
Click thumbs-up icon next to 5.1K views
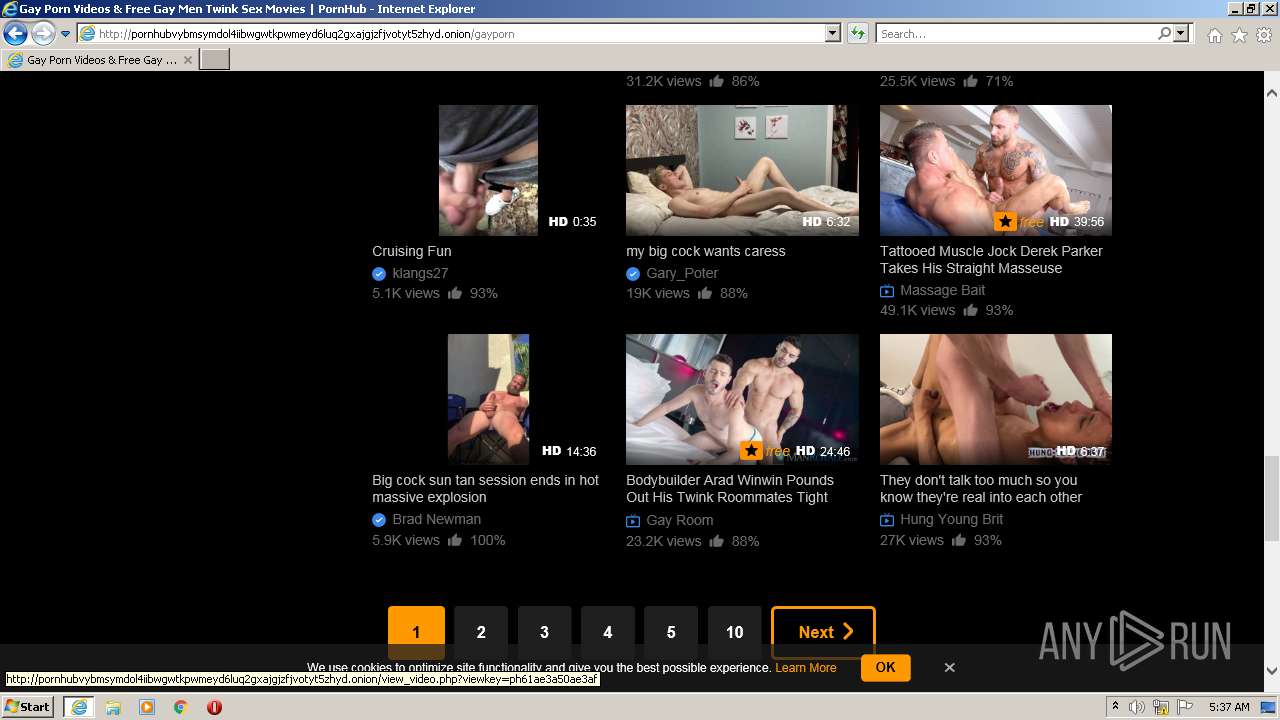tap(455, 293)
